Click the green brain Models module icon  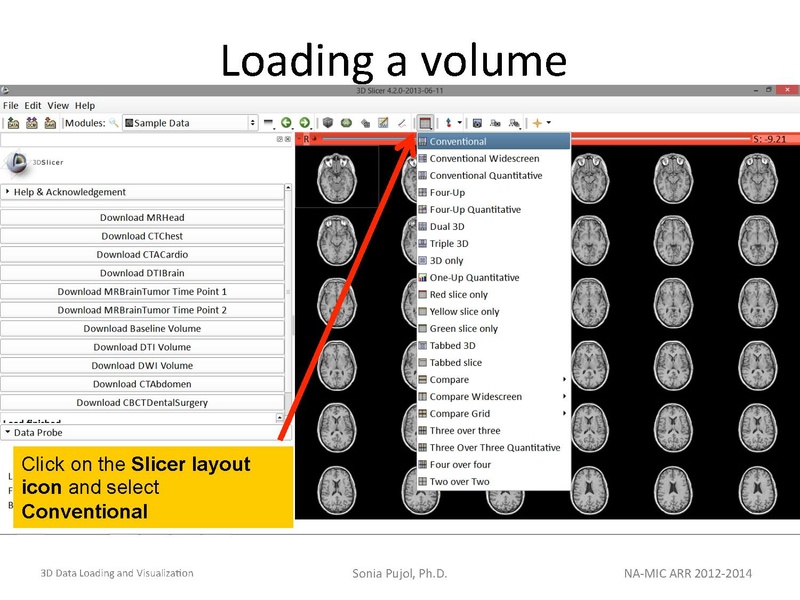coord(346,122)
